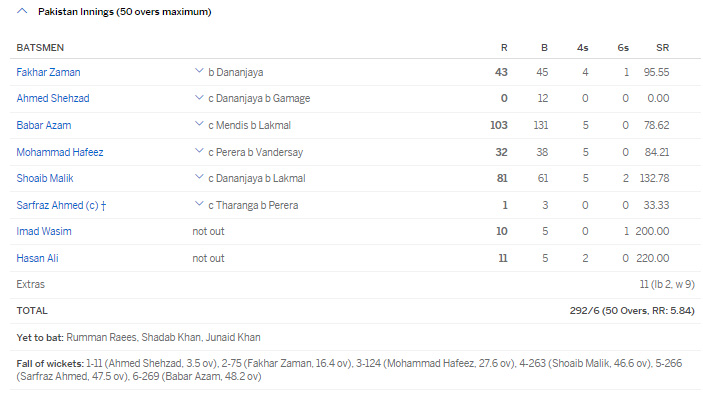This screenshot has height=394, width=703.
Task: Open Hasan Ali player profile
Action: (38, 258)
